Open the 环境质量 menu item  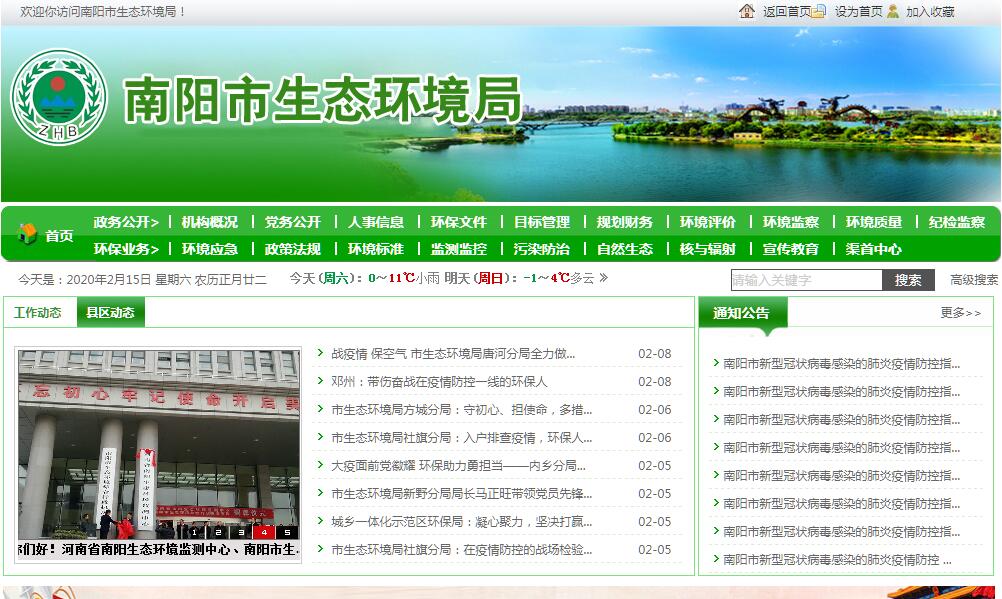pos(874,222)
